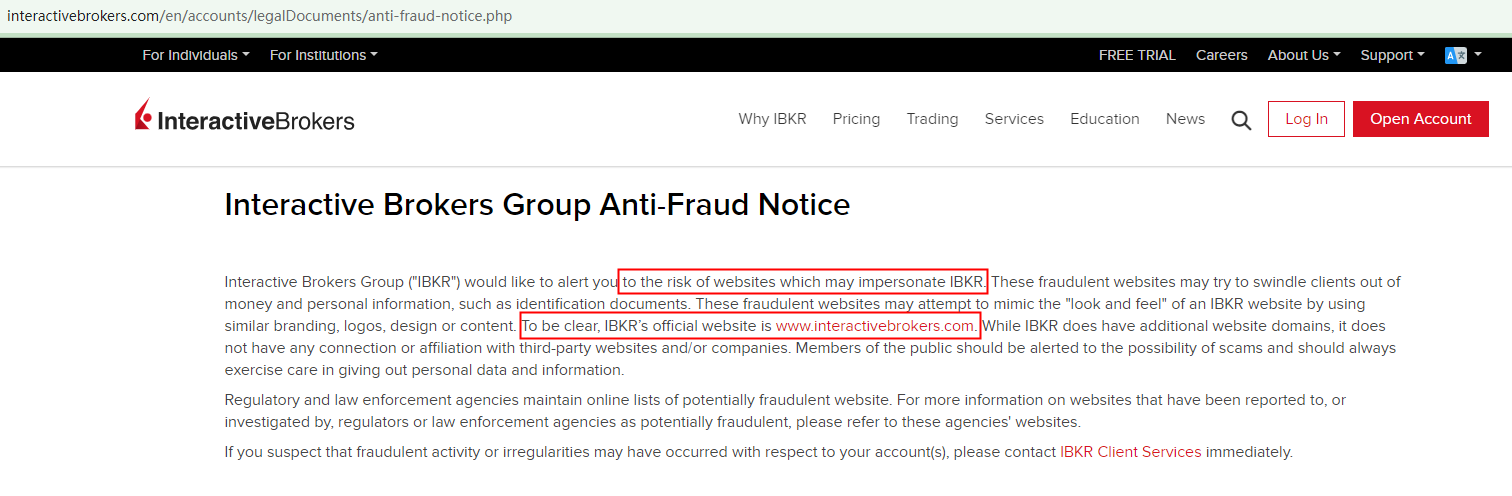Open the IBKR Client Services link
The height and width of the screenshot is (496, 1512).
click(1130, 452)
